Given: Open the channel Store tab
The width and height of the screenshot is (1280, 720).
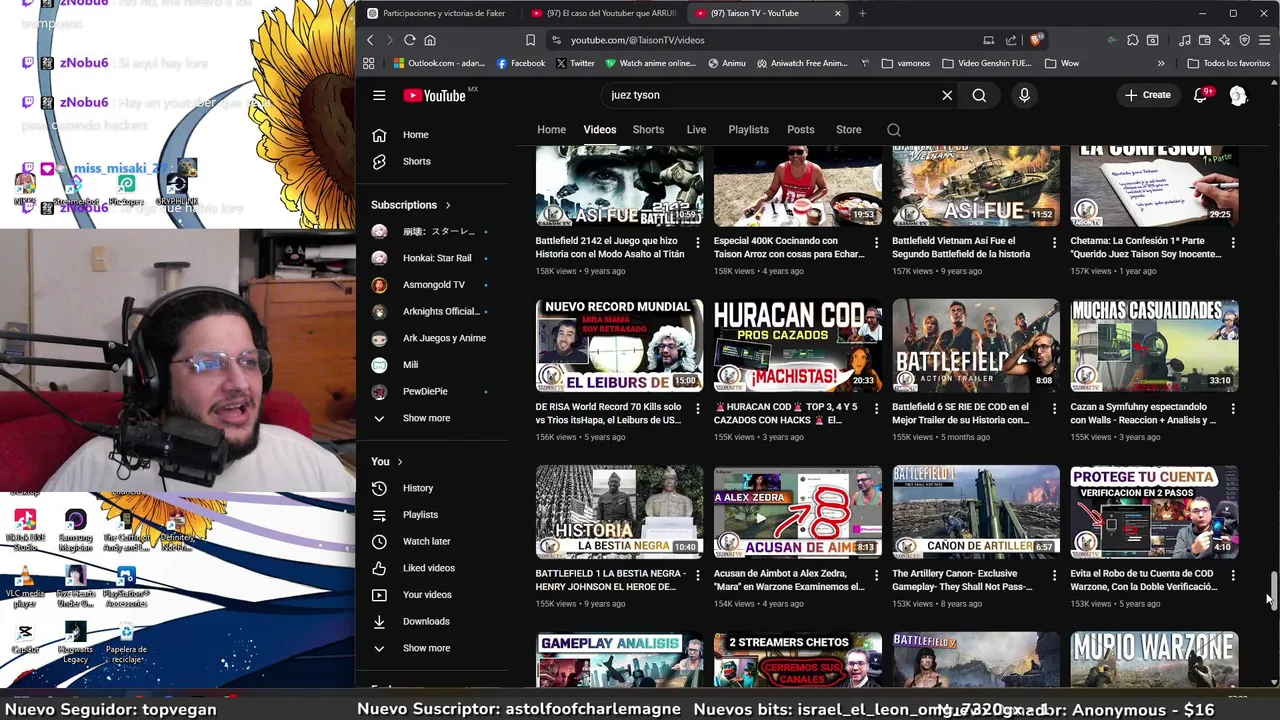Looking at the screenshot, I should (849, 130).
